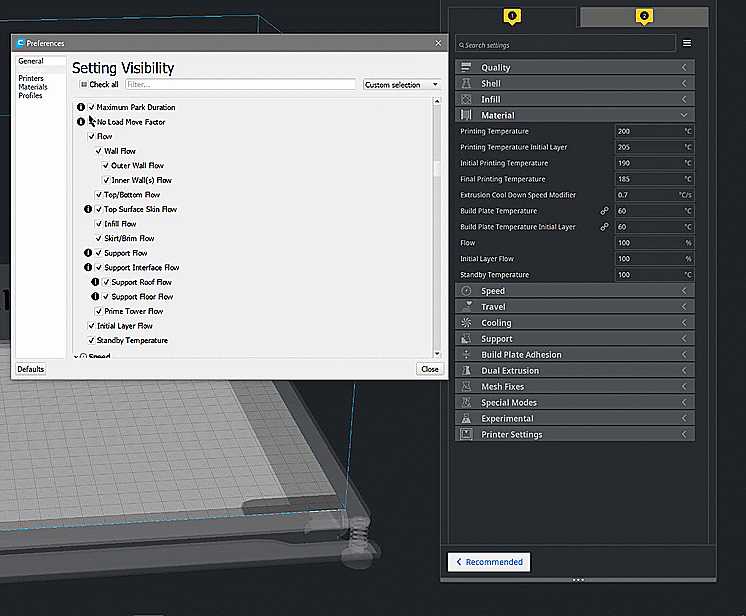The height and width of the screenshot is (616, 746).
Task: Click link icon next to Build Plate Temperature
Action: point(604,210)
